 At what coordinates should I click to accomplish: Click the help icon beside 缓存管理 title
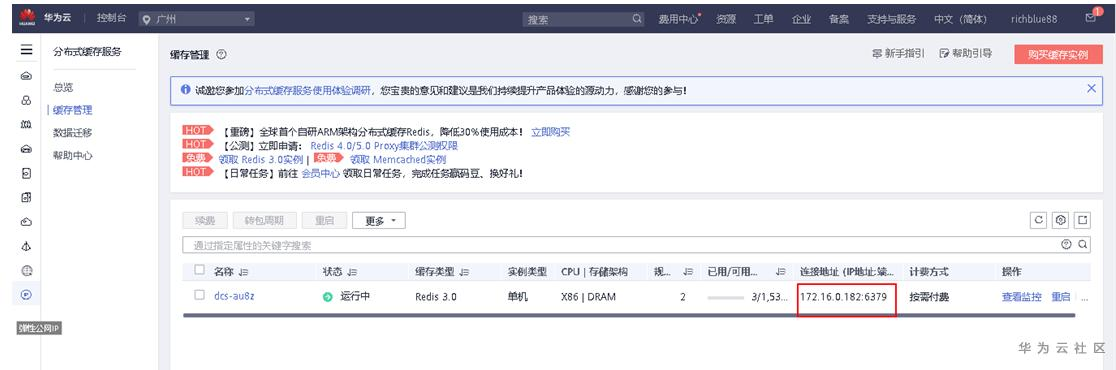coord(221,54)
